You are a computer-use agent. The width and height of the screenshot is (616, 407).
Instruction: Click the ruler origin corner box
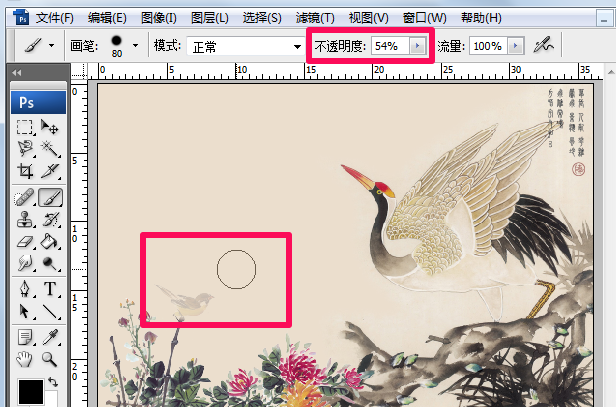79,71
